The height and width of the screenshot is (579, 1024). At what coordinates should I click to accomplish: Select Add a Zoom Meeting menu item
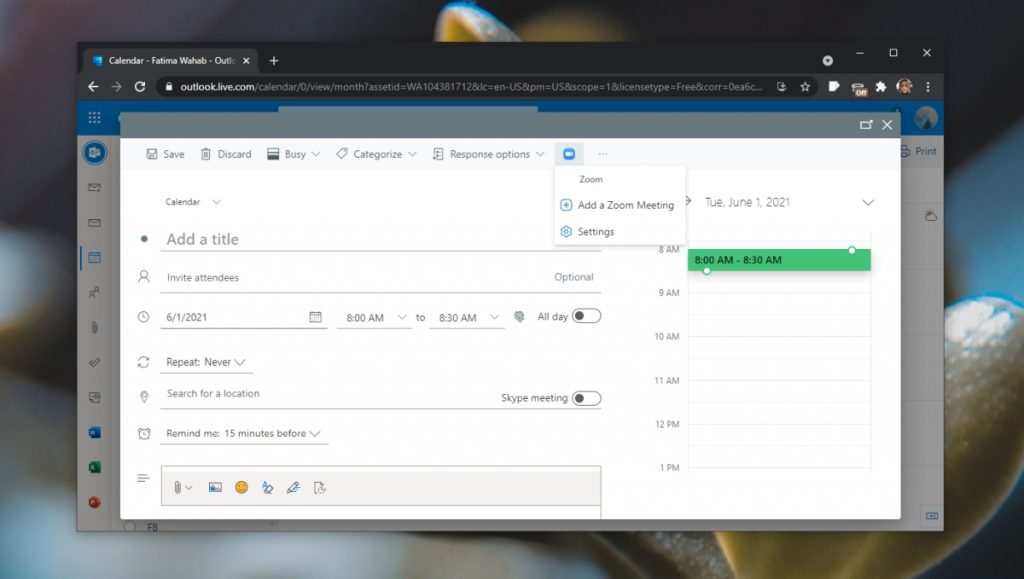click(x=625, y=205)
